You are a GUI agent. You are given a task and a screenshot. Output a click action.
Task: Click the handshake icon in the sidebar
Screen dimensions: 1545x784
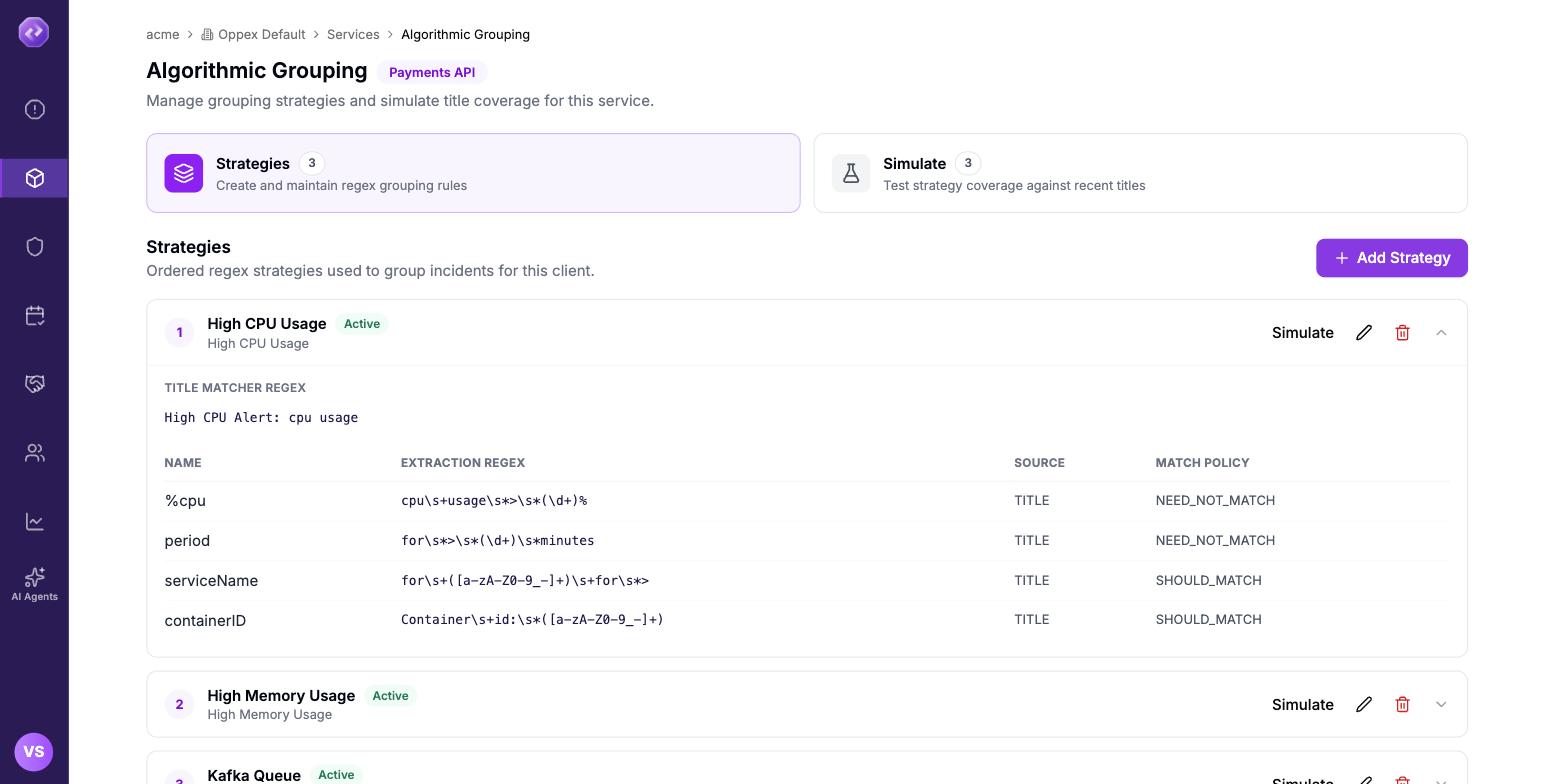click(35, 384)
